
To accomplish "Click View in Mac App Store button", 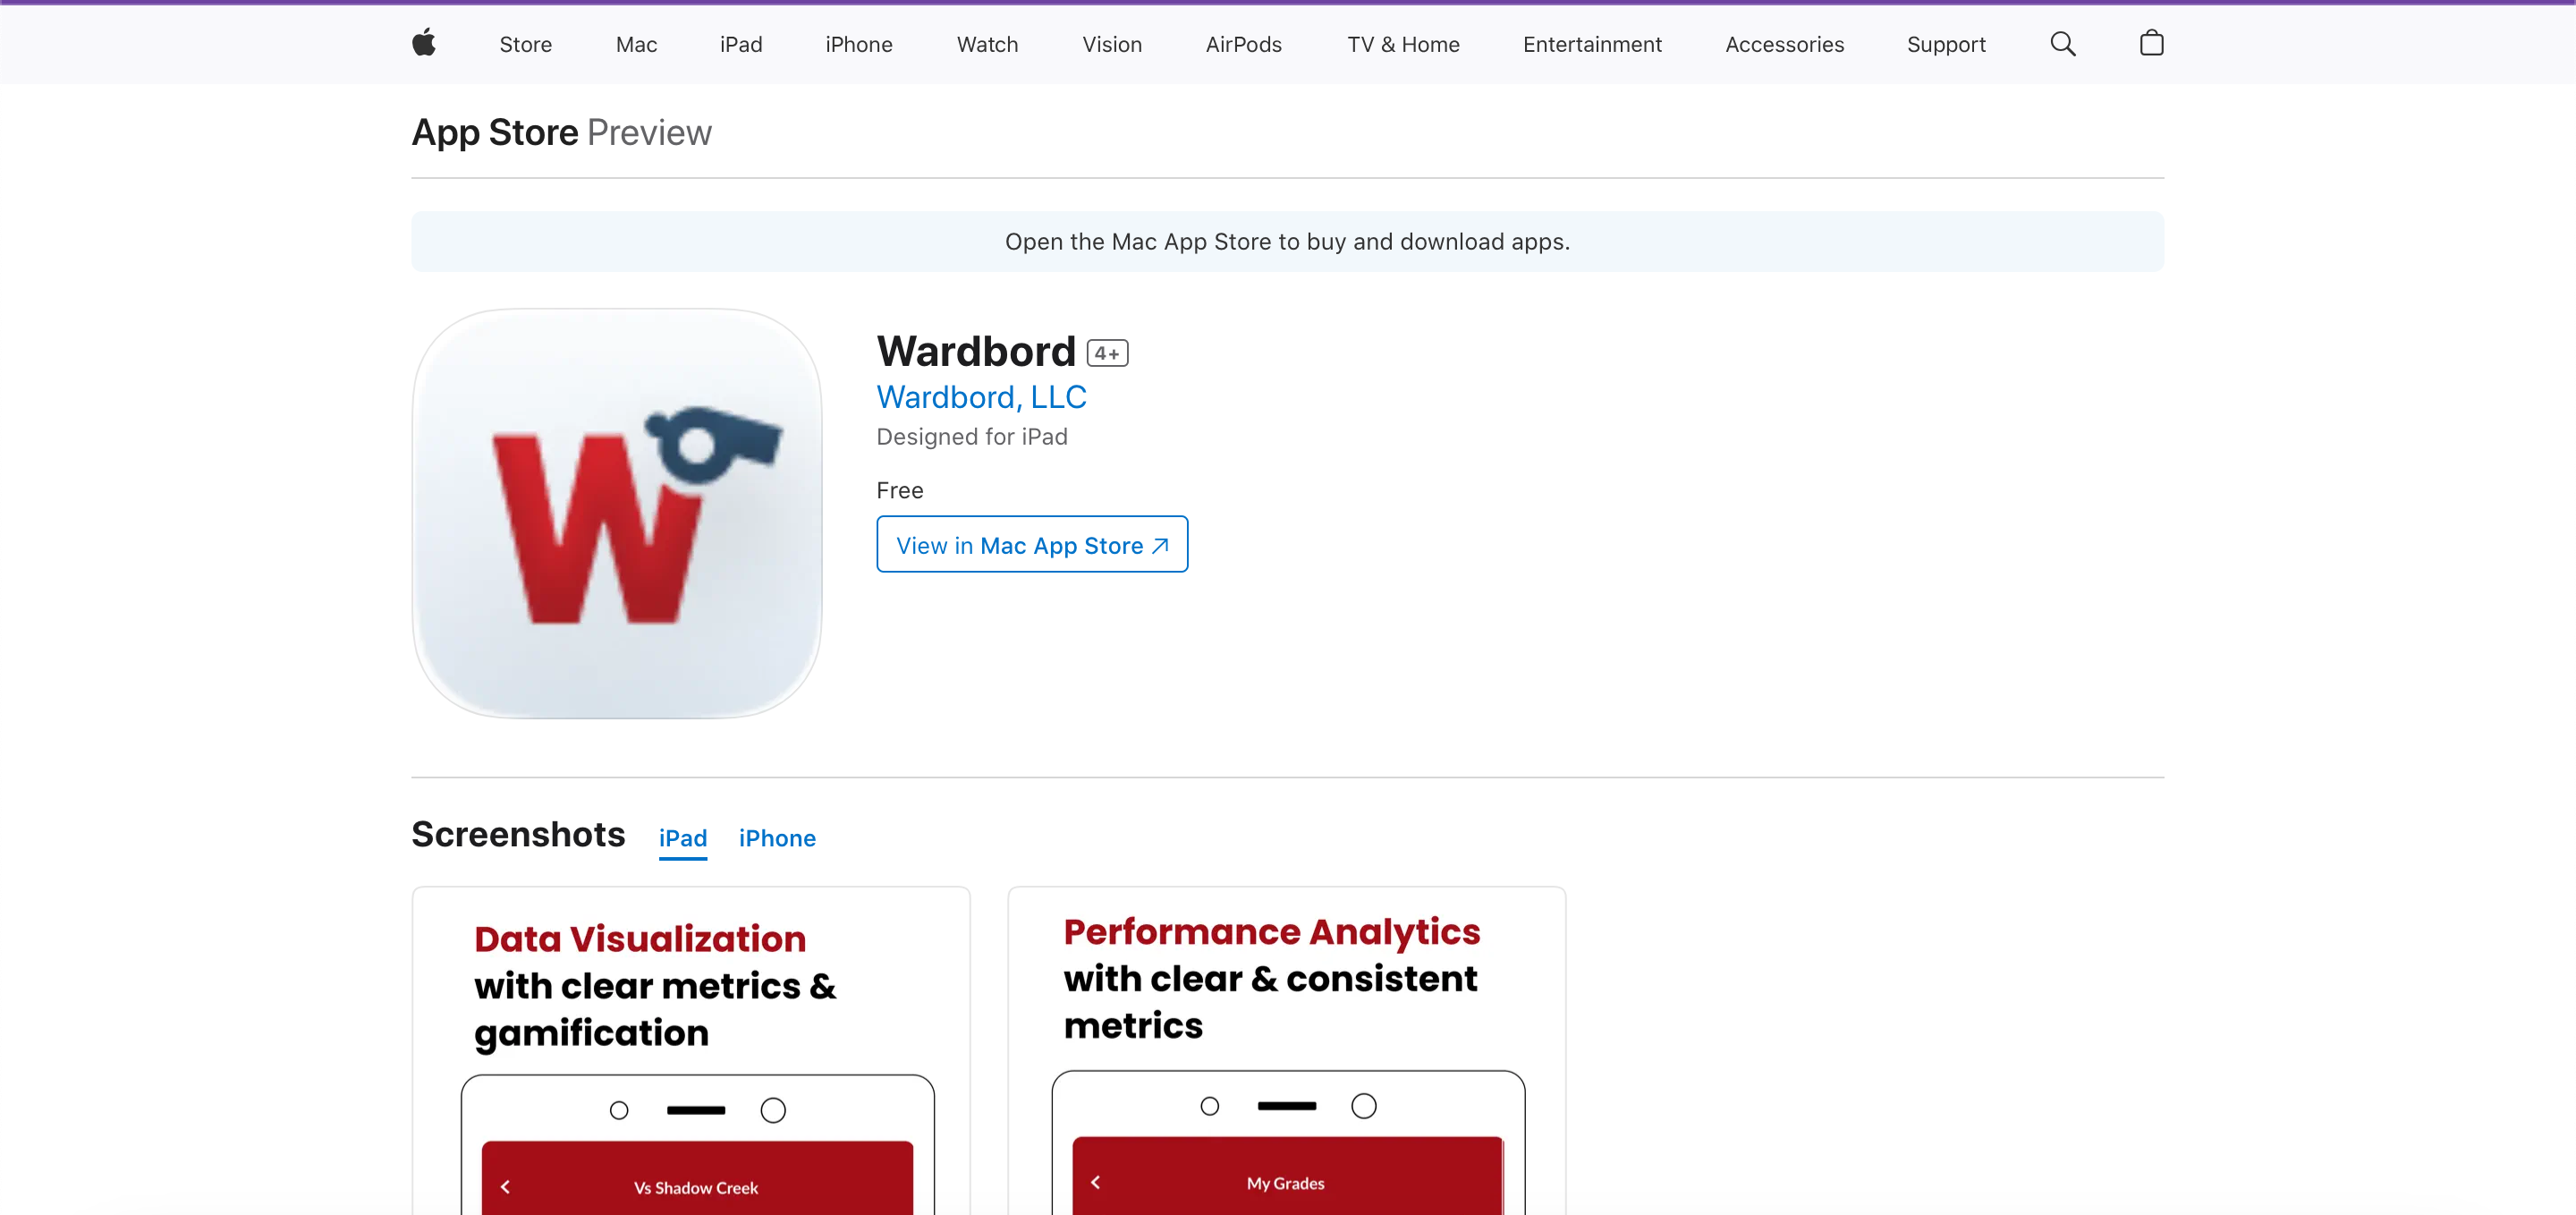I will (1032, 544).
